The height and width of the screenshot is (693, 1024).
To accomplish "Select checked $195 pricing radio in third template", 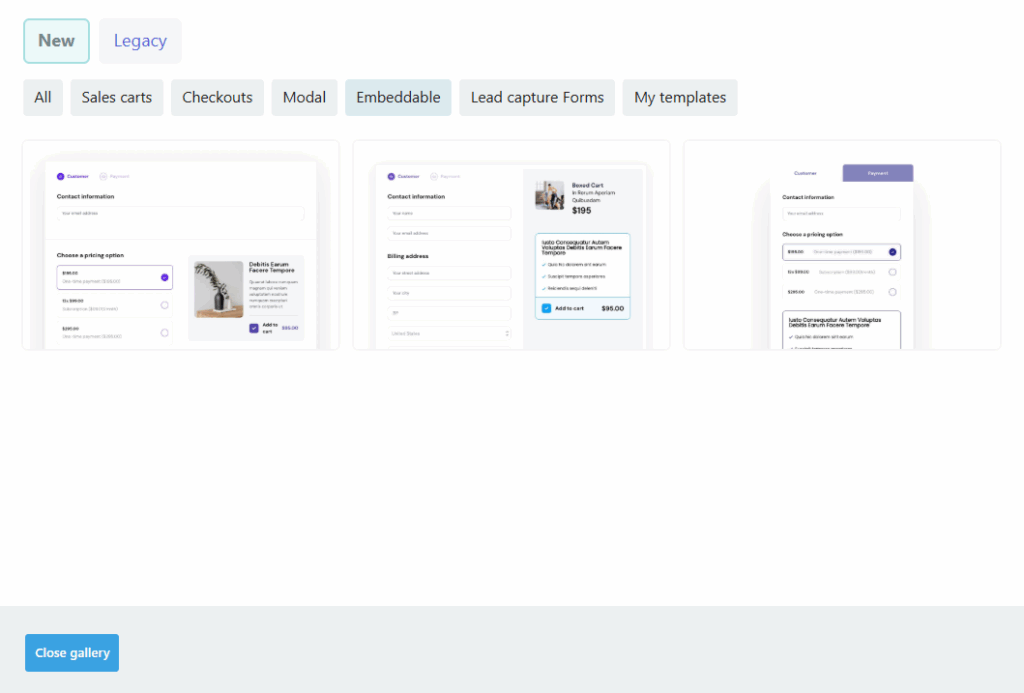I will click(892, 252).
